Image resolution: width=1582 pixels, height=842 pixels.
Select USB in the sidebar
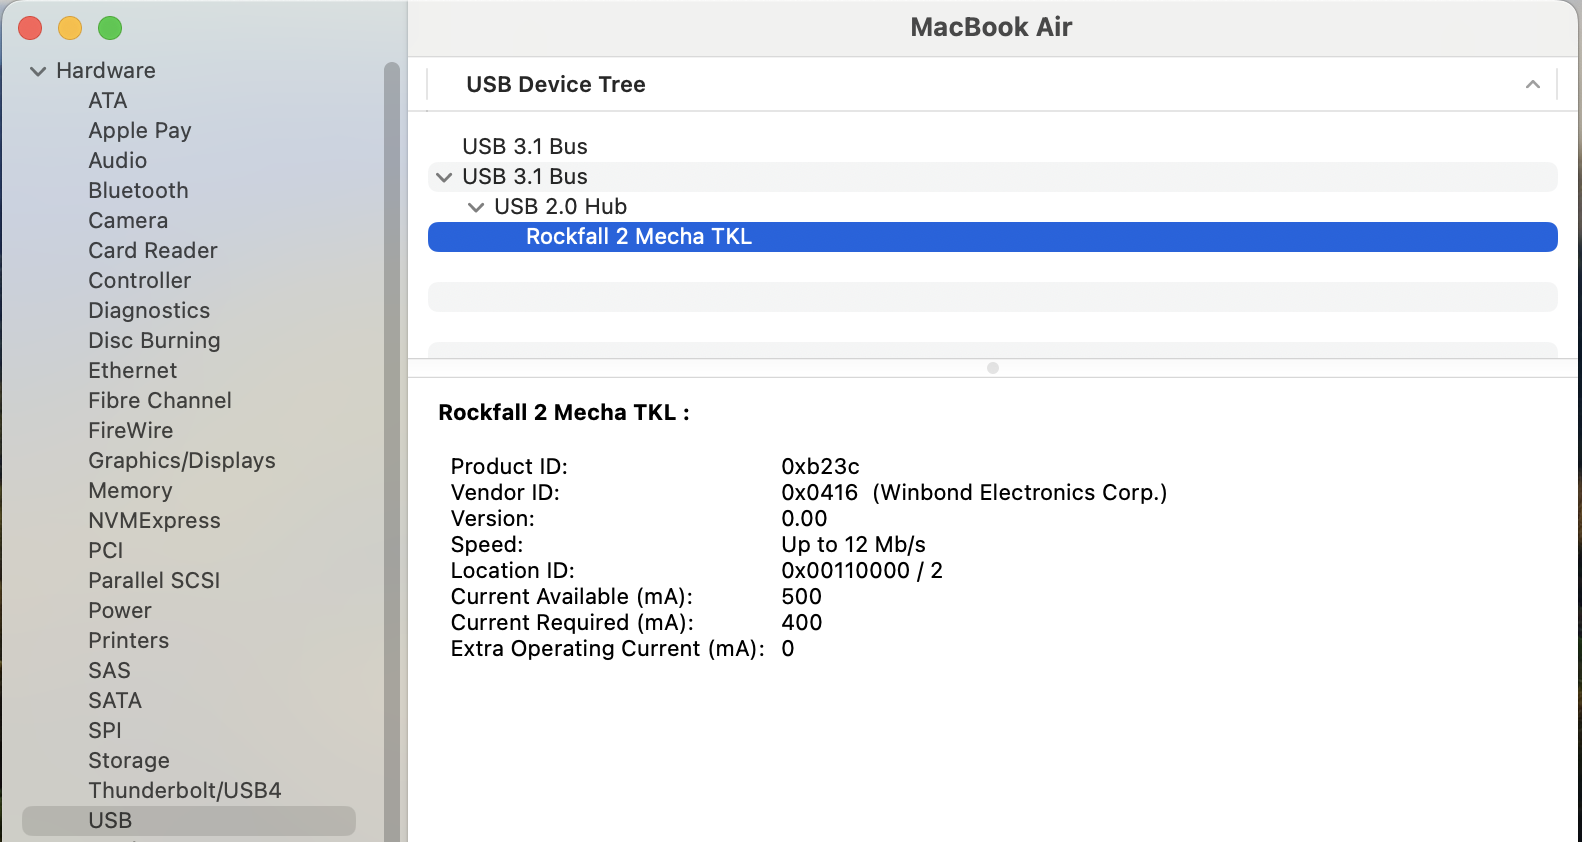(x=189, y=821)
